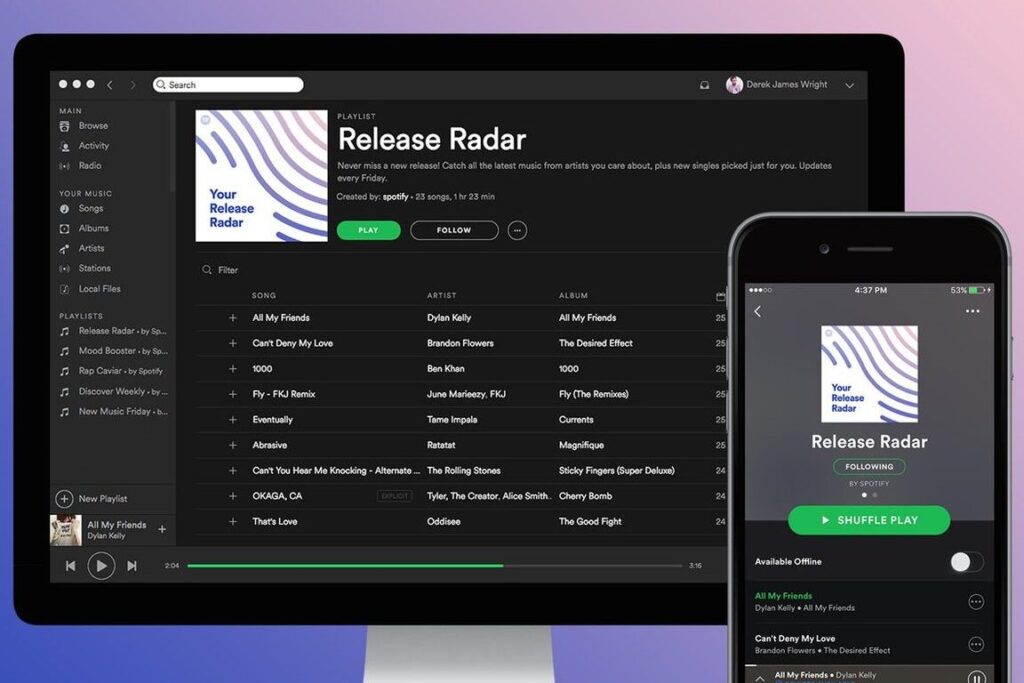Open Activity in the sidebar

point(93,146)
